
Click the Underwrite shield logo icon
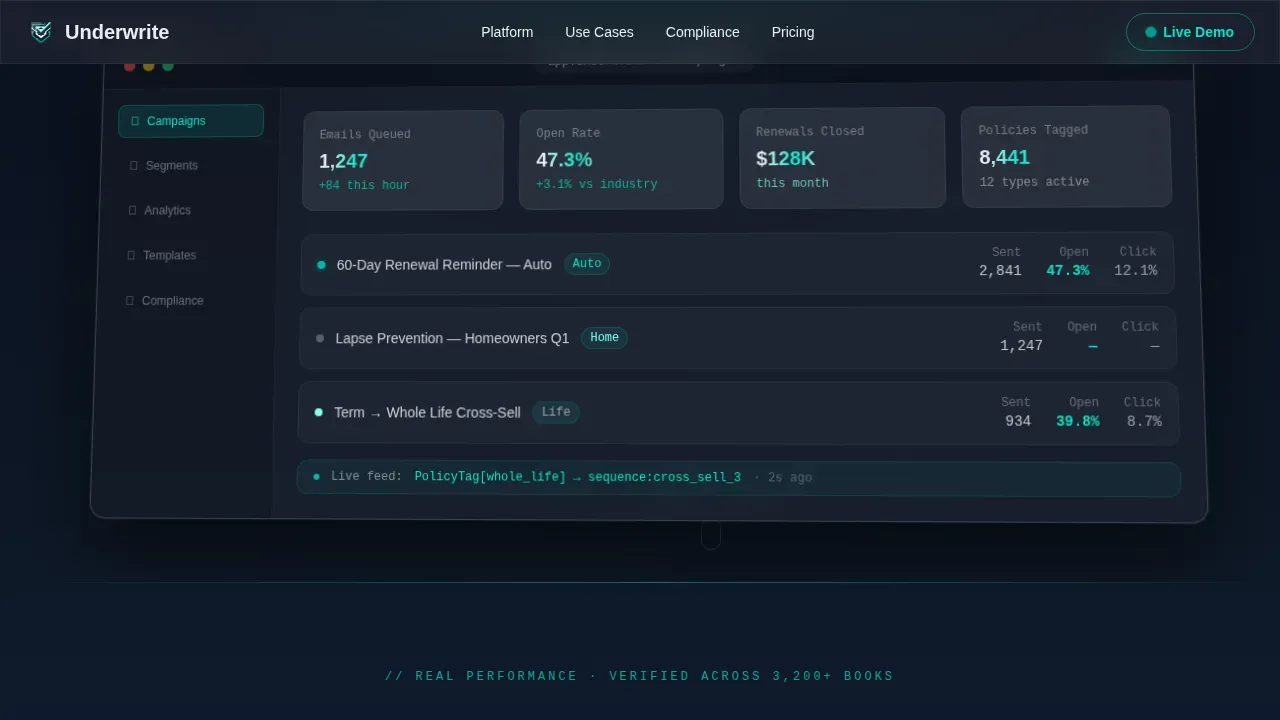pos(41,32)
